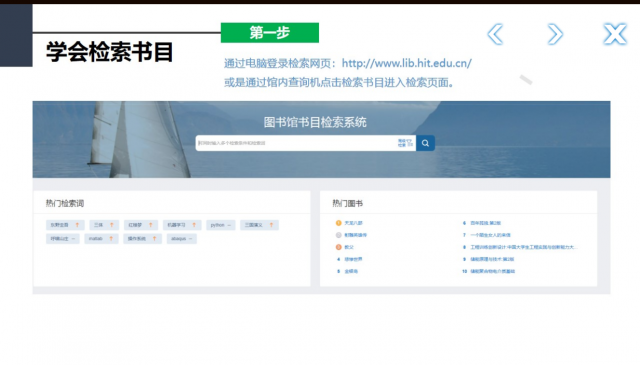Open hot book 储能原理与技术 第2版
Viewport: 640px width, 365px height.
tap(492, 259)
